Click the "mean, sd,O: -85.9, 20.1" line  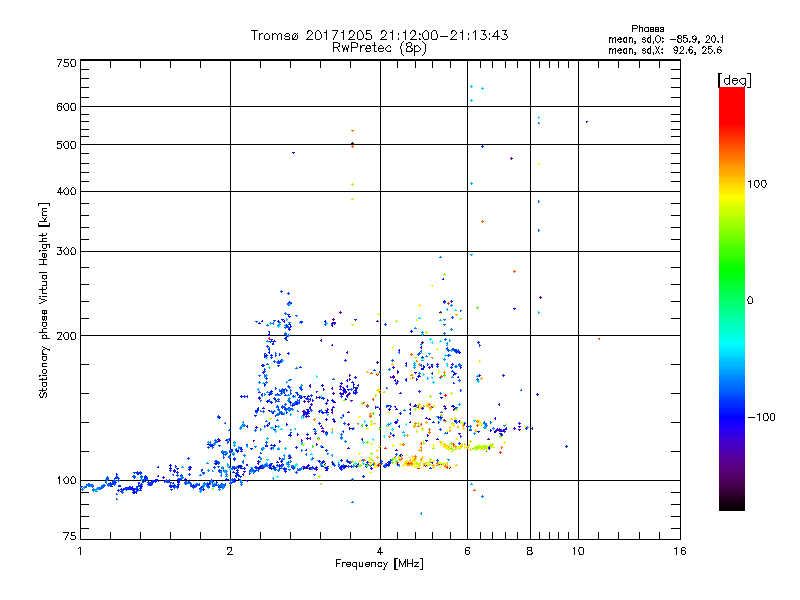[x=666, y=39]
